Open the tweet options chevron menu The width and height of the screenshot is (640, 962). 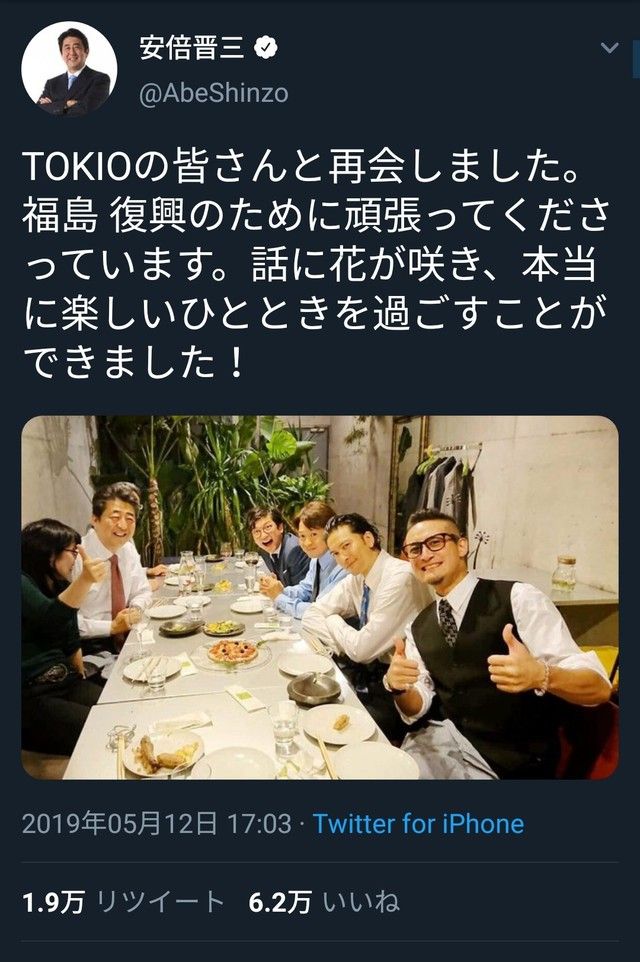609,47
